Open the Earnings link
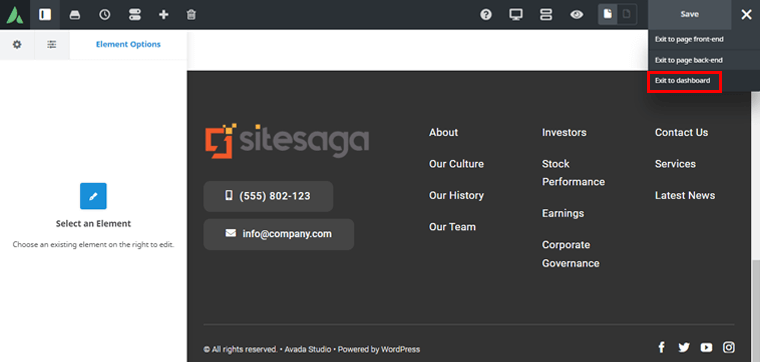Screen dimensions: 760x362 point(563,213)
